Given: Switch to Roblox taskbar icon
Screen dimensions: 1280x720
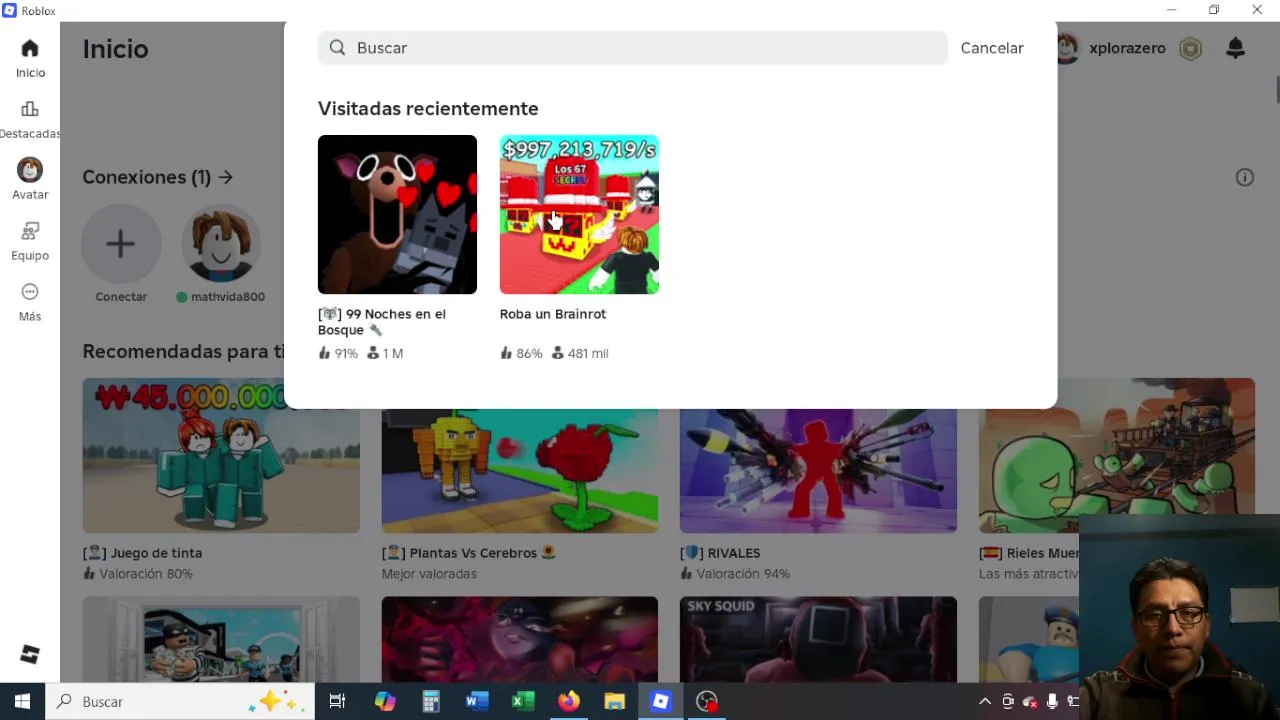Looking at the screenshot, I should (x=661, y=701).
